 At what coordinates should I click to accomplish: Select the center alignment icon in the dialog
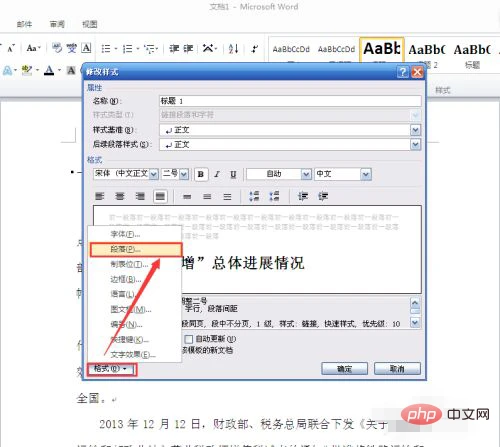(120, 196)
